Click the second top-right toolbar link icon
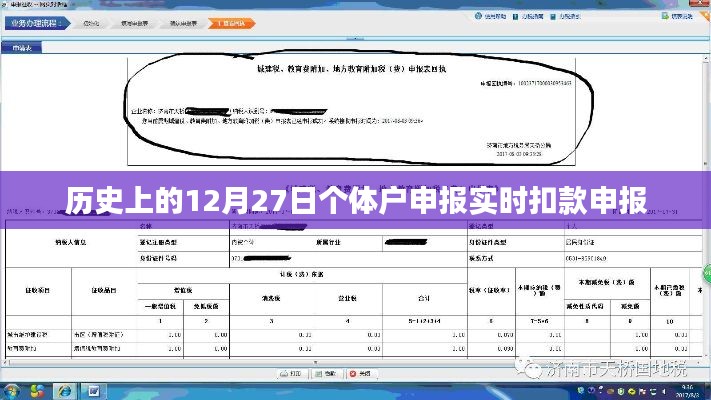Image resolution: width=711 pixels, height=400 pixels. tap(516, 16)
